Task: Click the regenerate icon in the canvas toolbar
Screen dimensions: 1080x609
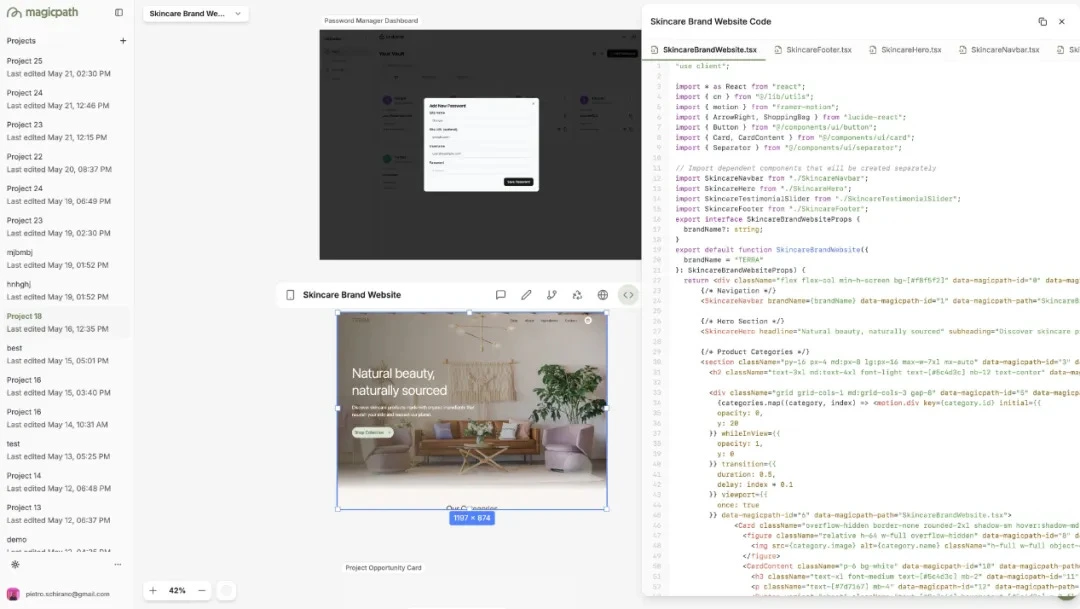Action: (x=578, y=295)
